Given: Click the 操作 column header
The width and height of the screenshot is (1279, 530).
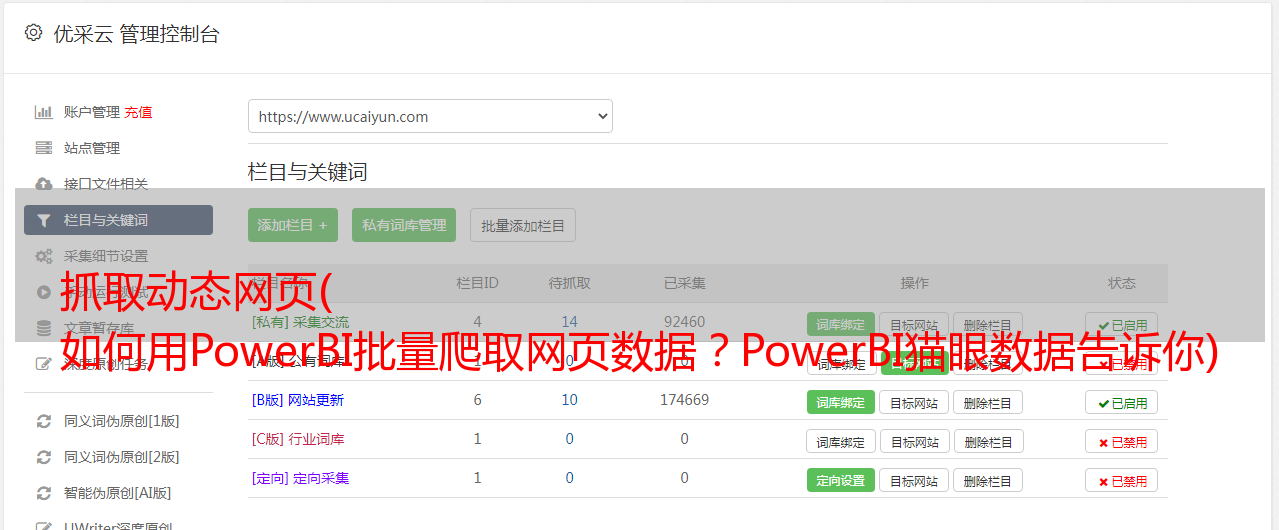Looking at the screenshot, I should pos(915,283).
